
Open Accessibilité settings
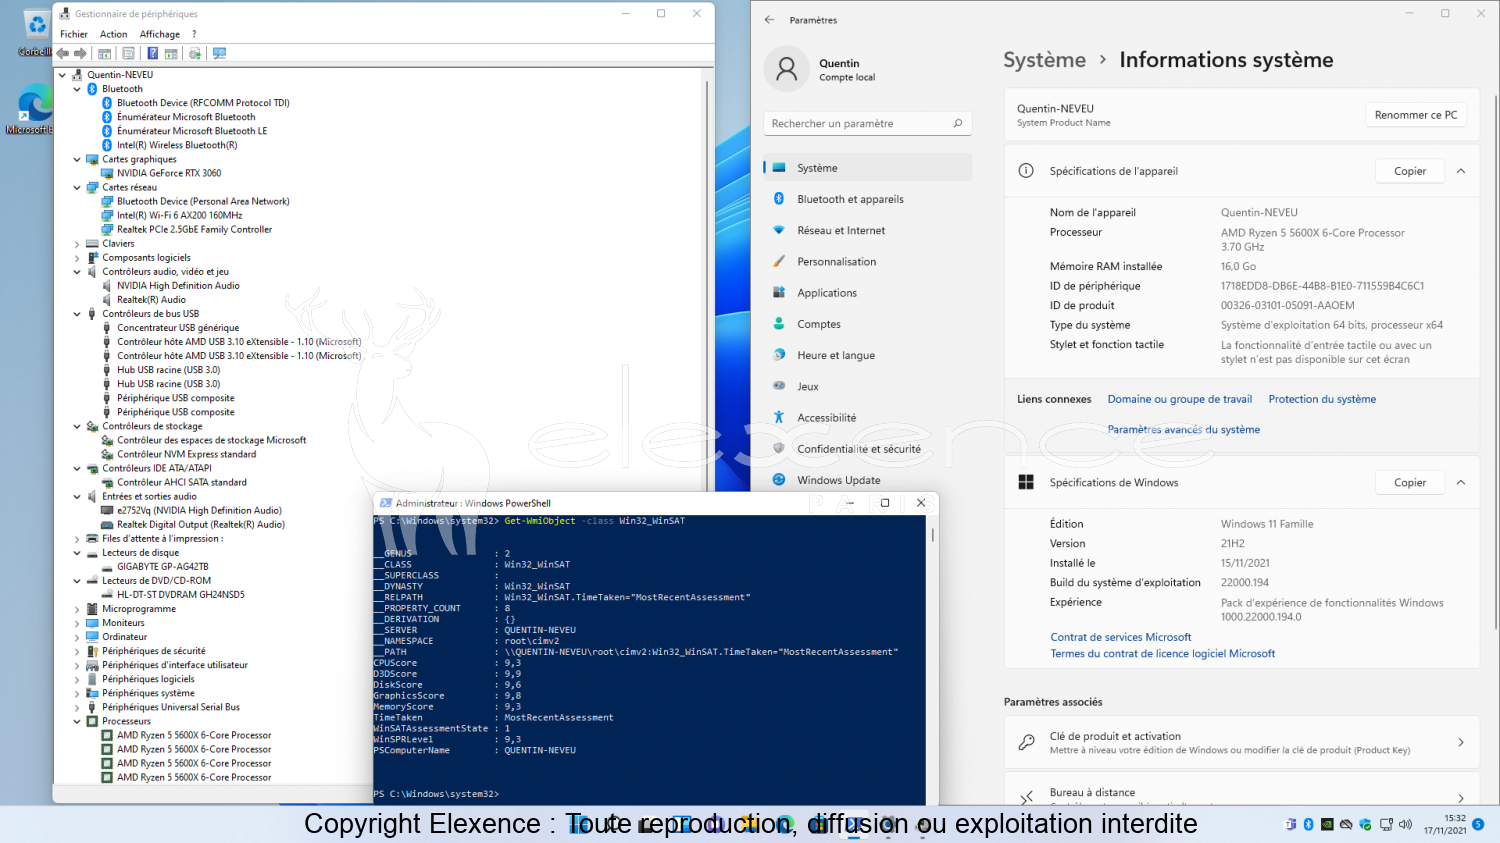click(867, 418)
